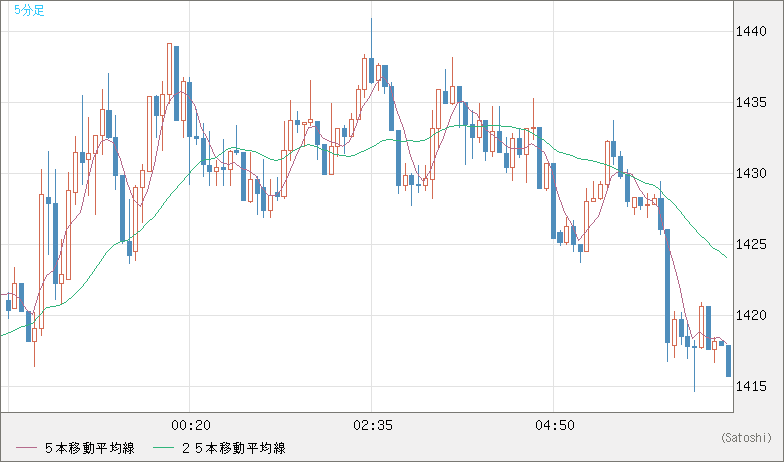Click the purple 5-period average legend line

[x=26, y=448]
